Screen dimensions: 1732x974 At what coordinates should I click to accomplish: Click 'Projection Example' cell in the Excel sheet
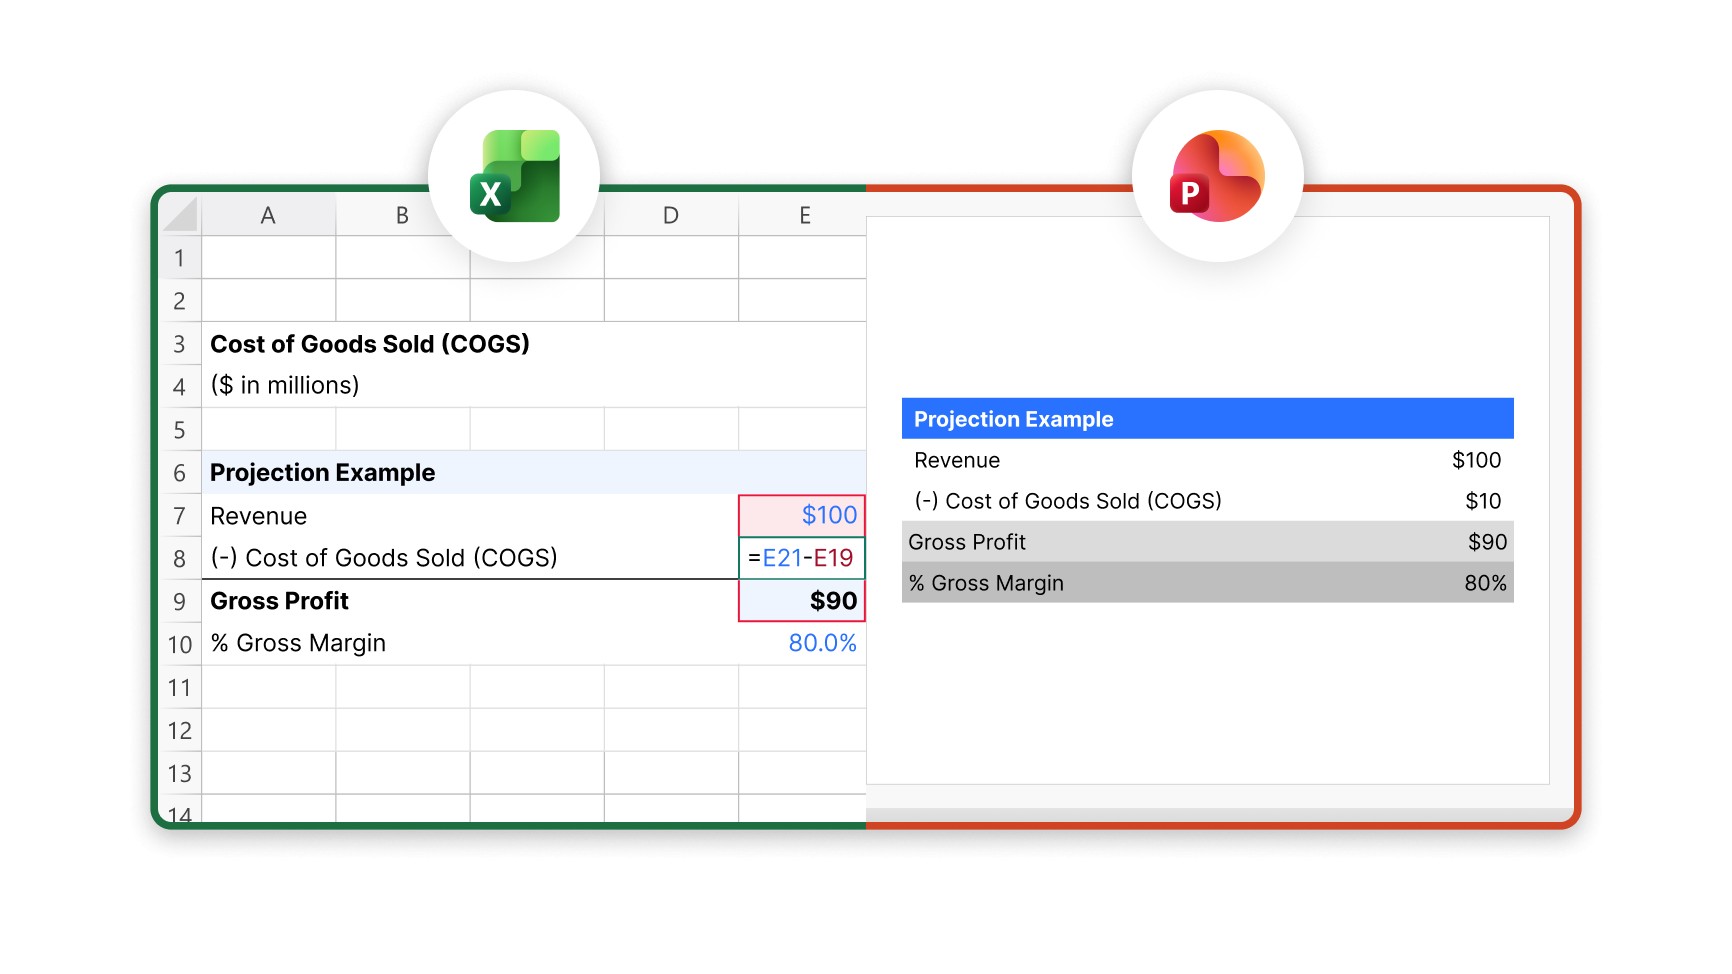(322, 473)
